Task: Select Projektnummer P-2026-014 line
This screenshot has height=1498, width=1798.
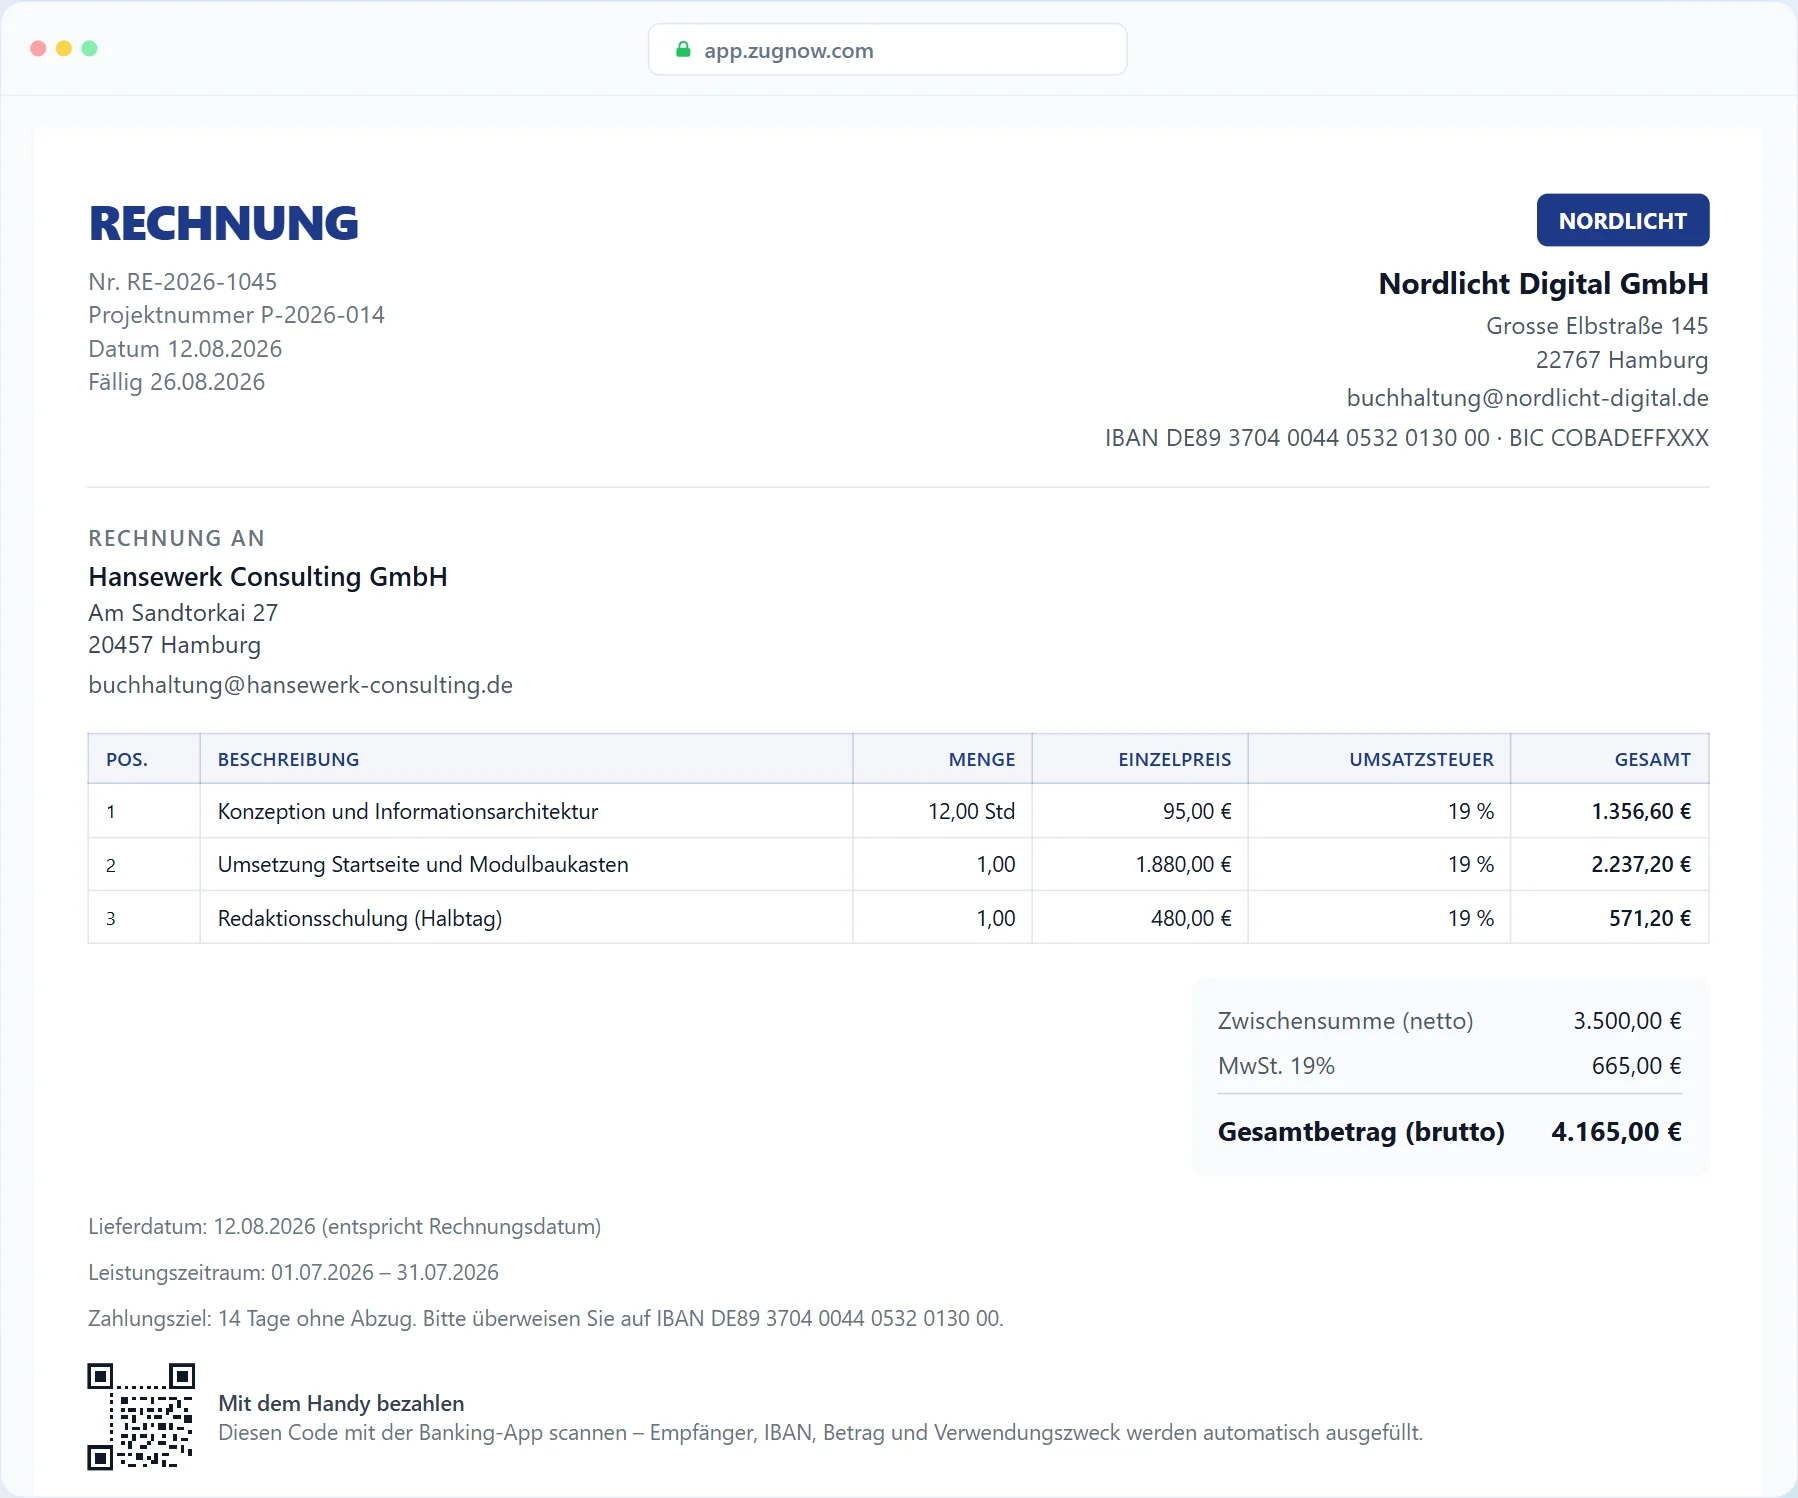Action: 236,315
